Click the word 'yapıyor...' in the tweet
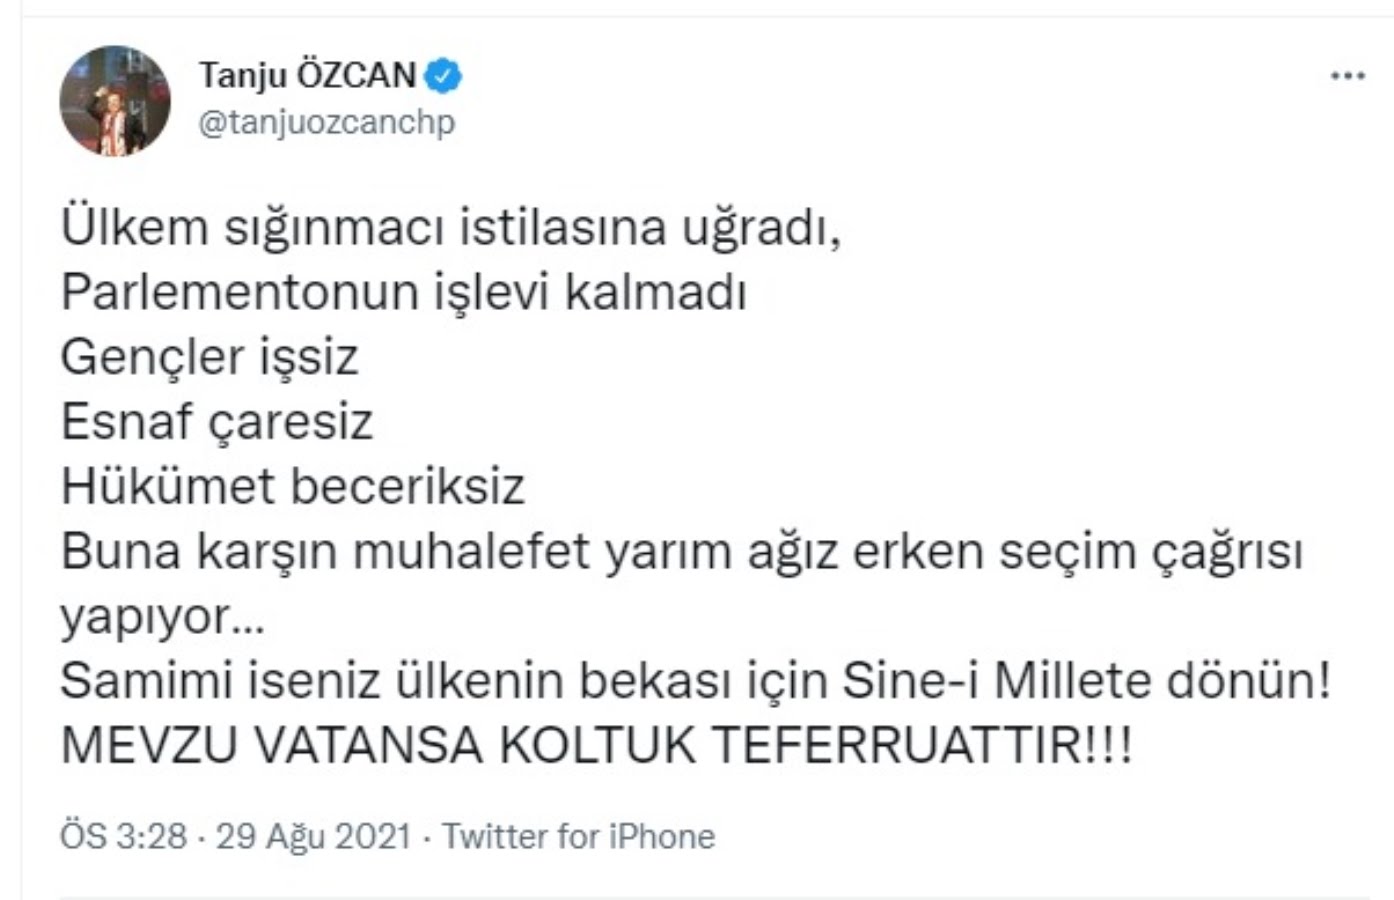This screenshot has width=1394, height=900. (163, 618)
